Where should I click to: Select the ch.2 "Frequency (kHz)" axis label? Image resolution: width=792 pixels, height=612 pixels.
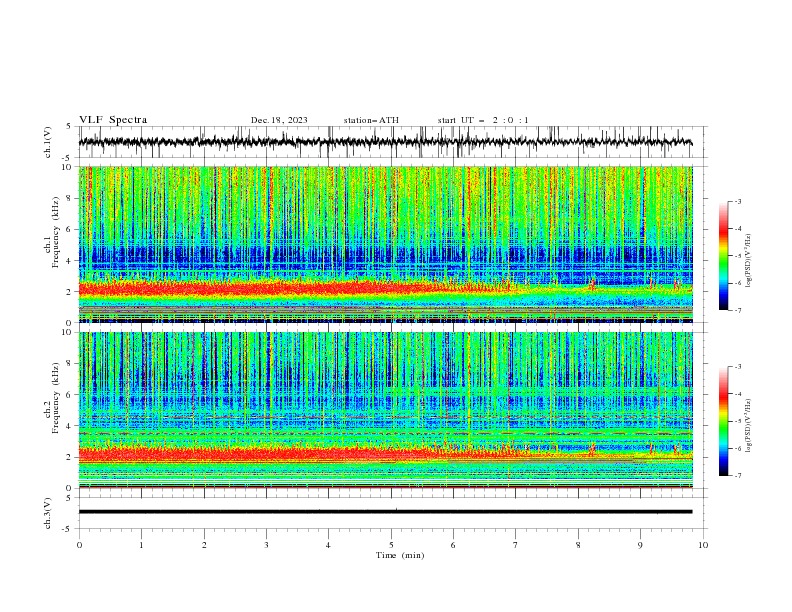point(56,398)
